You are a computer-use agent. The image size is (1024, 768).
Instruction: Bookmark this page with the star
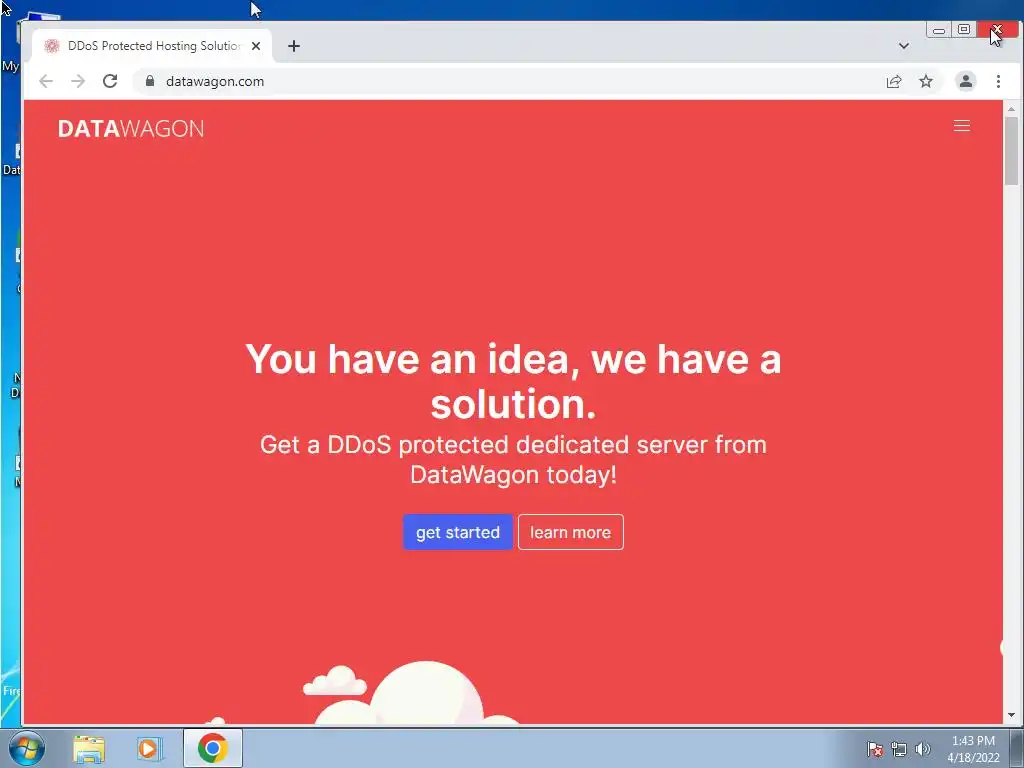click(x=925, y=81)
